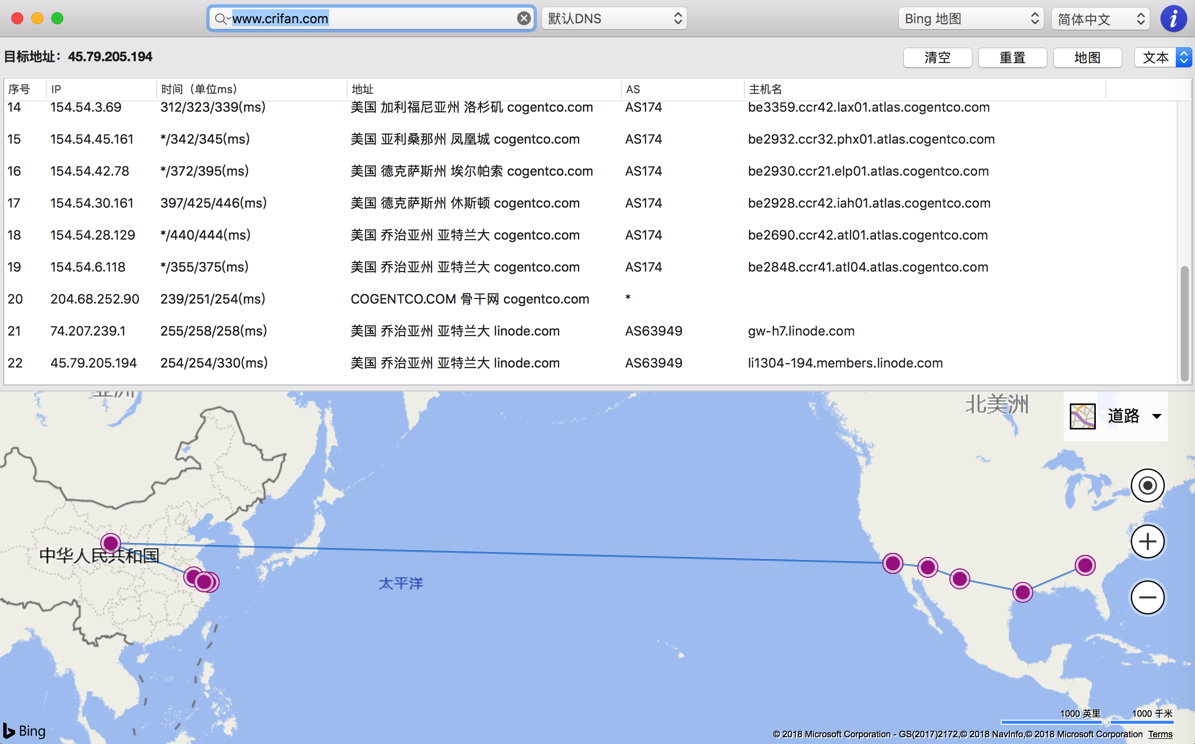The width and height of the screenshot is (1195, 744).
Task: Click address COGENTCO.COM 骨干网 cogentco.com
Action: coord(469,300)
